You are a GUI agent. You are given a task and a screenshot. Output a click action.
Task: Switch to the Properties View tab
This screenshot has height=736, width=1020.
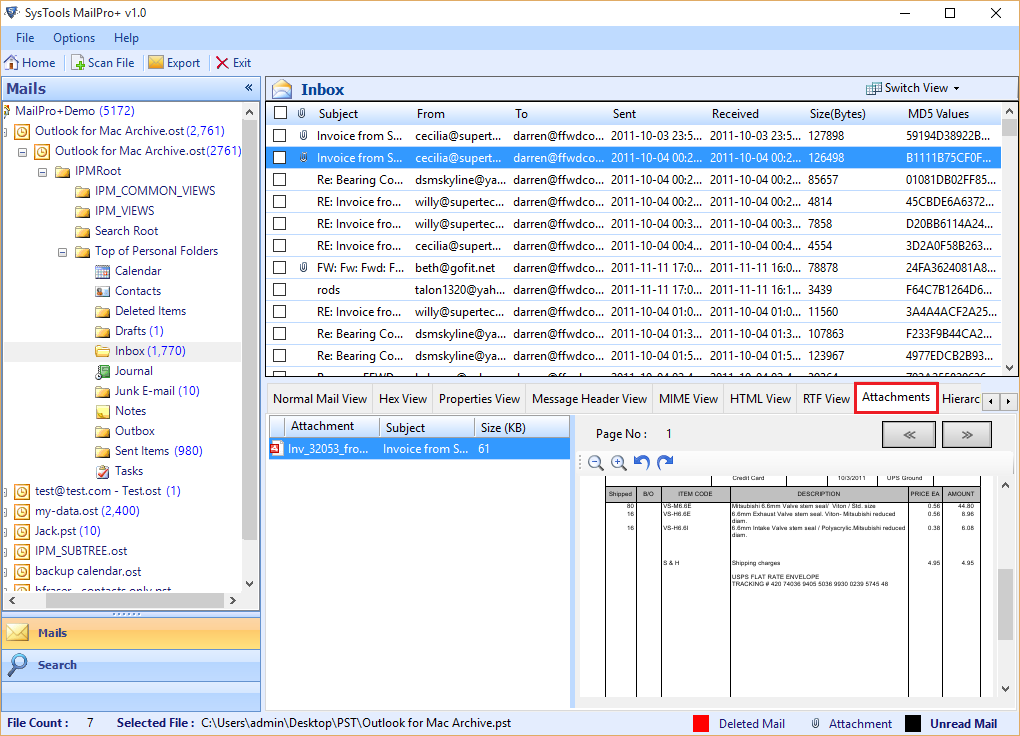point(479,399)
